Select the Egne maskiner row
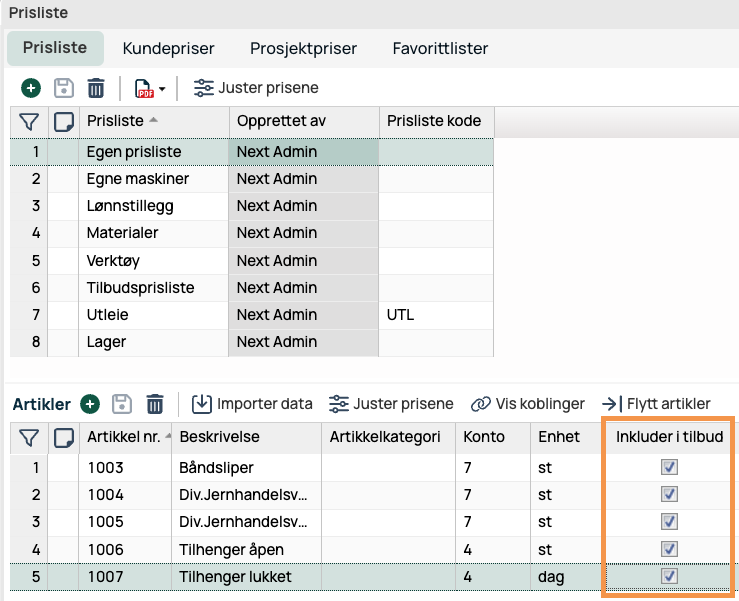 [x=252, y=179]
